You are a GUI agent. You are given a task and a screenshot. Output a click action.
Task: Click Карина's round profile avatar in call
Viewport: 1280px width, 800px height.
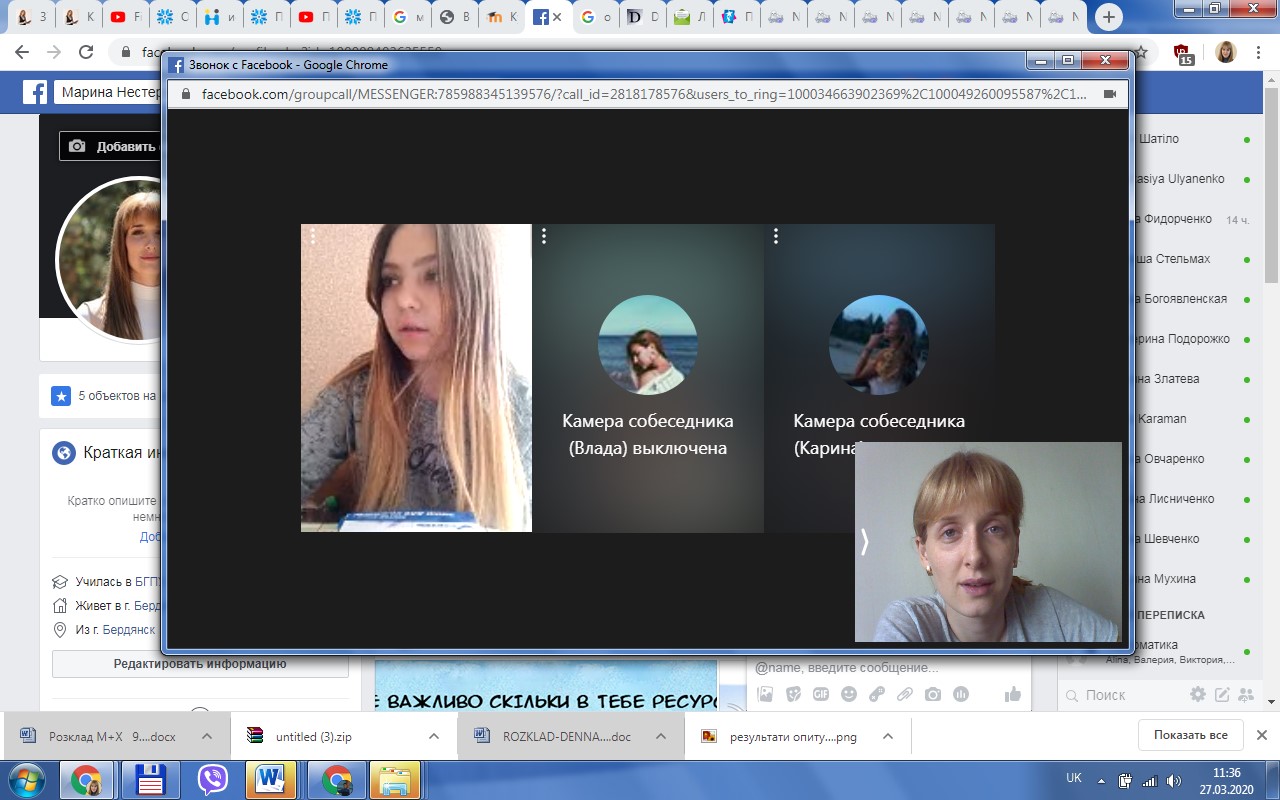(x=879, y=345)
